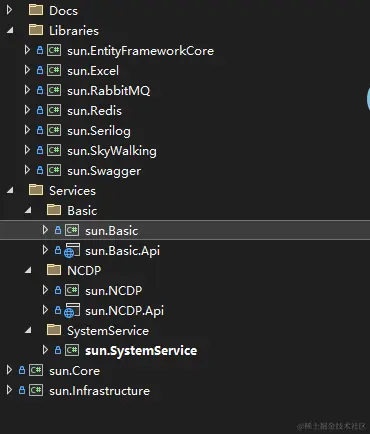Select the NCDP folder label
The height and width of the screenshot is (434, 370).
[x=84, y=270]
